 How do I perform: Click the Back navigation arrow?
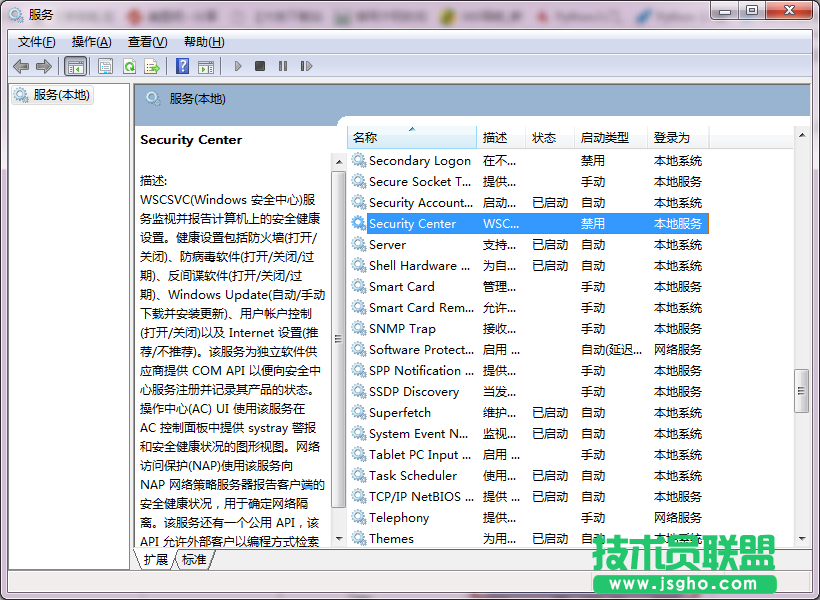(x=22, y=66)
